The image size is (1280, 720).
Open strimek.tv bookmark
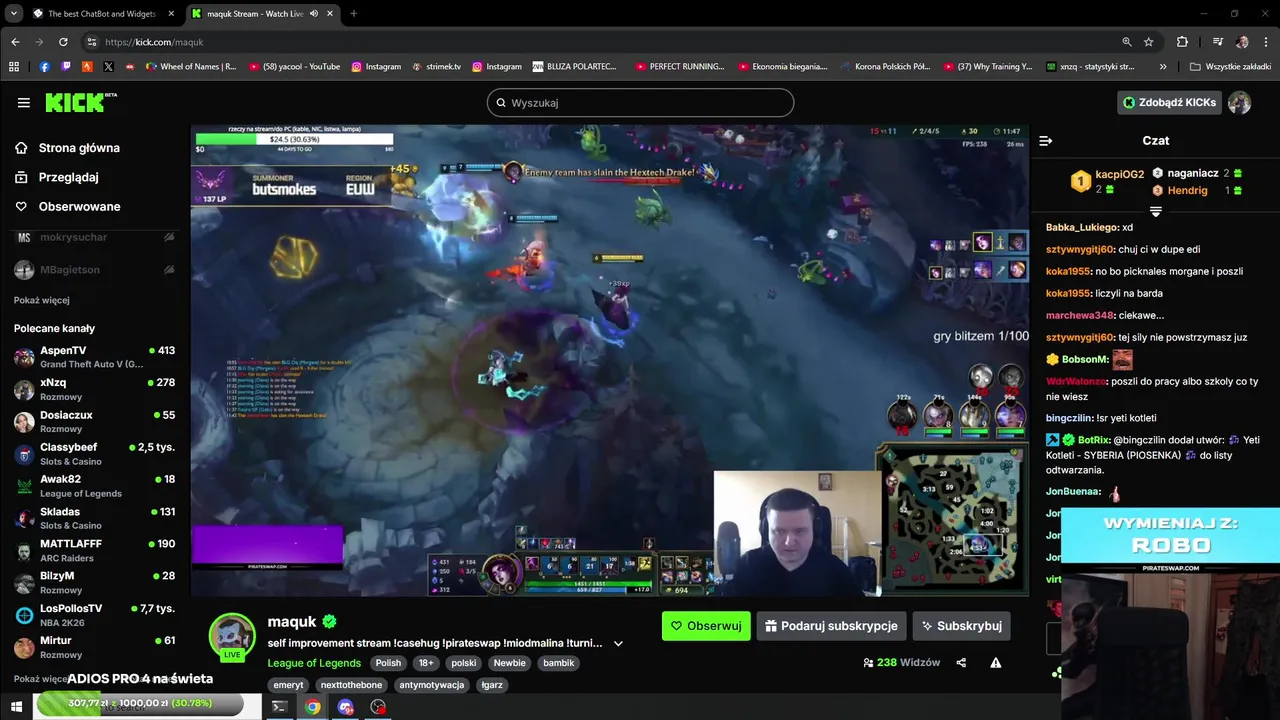437,67
